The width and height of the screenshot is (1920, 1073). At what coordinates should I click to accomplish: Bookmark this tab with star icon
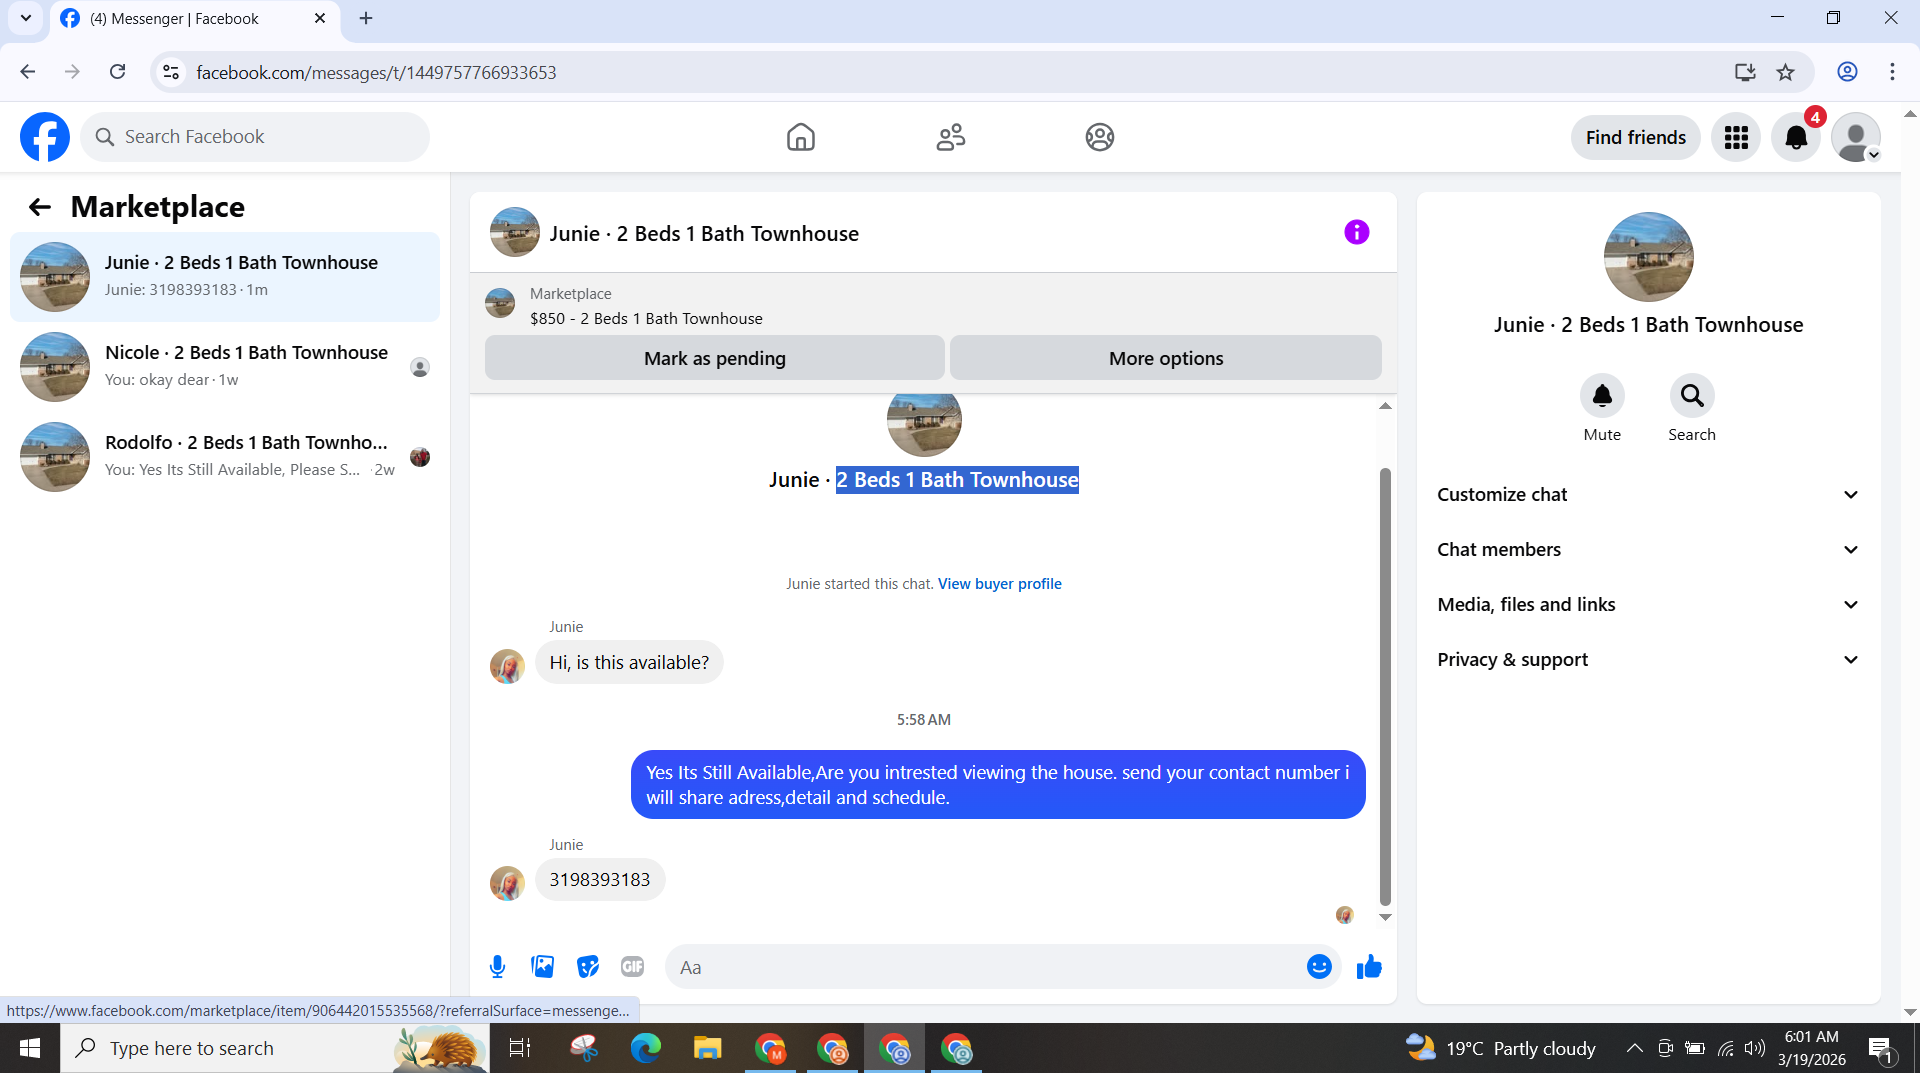[1786, 72]
